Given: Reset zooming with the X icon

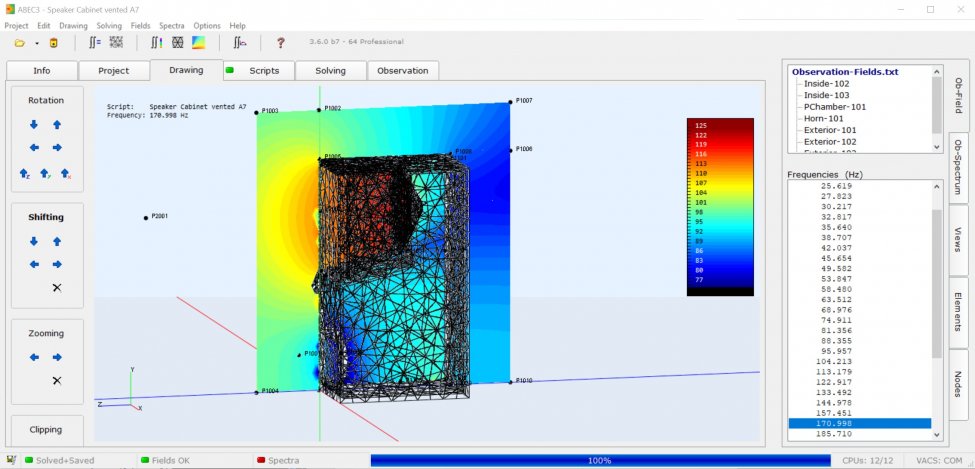Looking at the screenshot, I should pyautogui.click(x=57, y=381).
